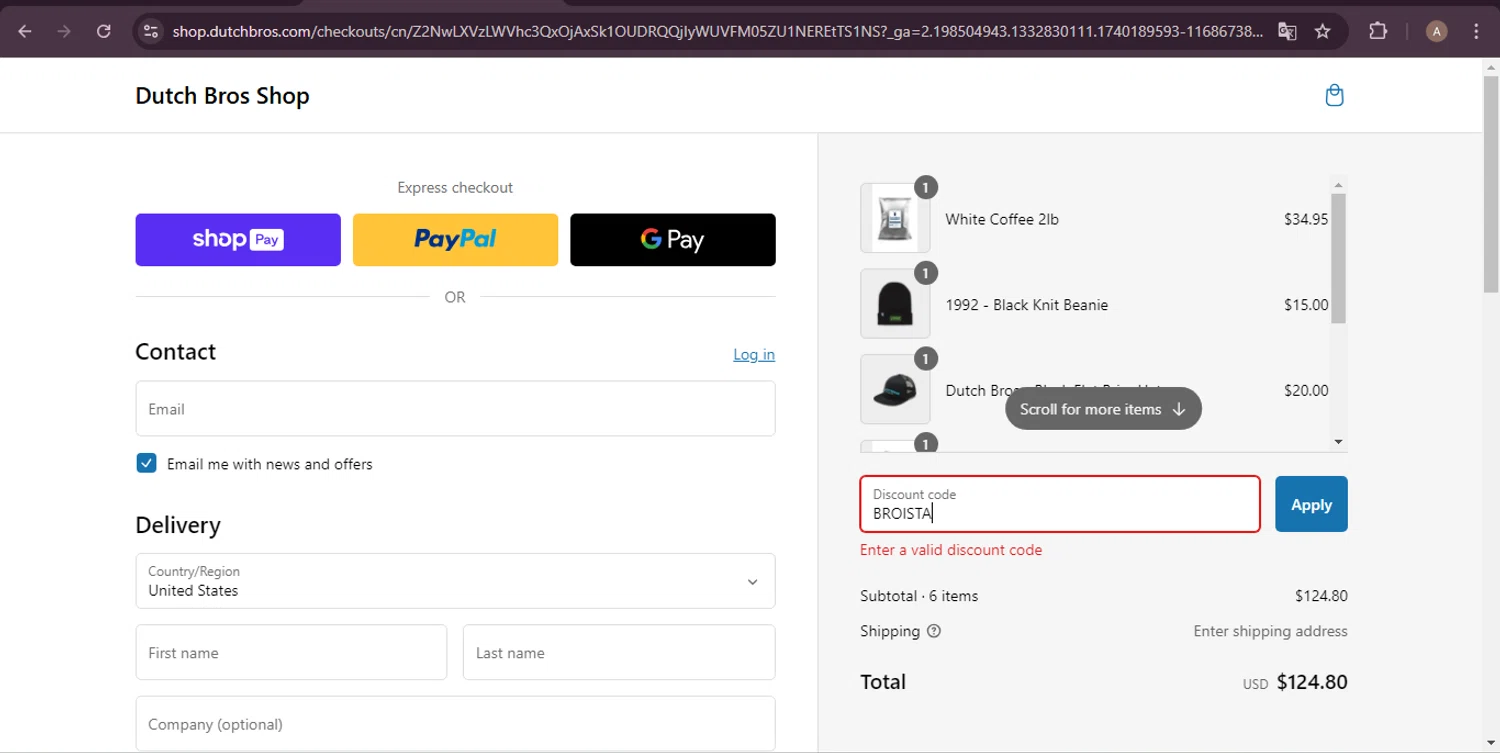Go back with browser back arrow
This screenshot has height=753, width=1500.
click(25, 31)
